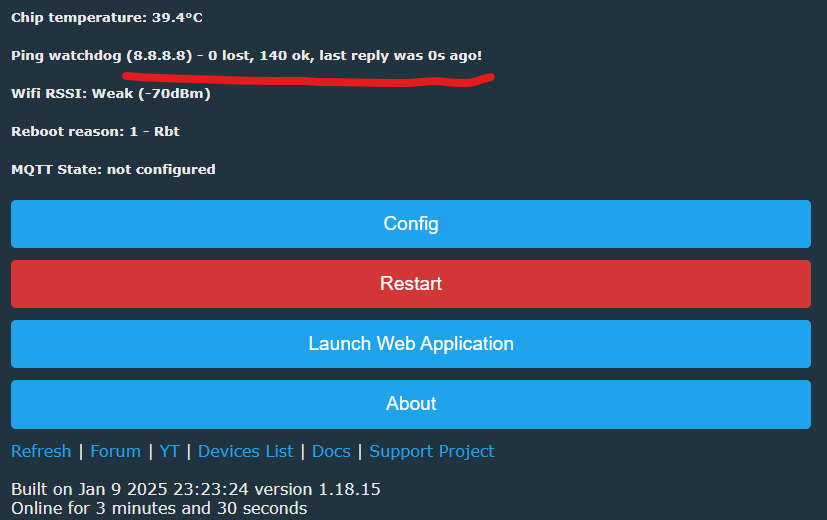The height and width of the screenshot is (520, 827).
Task: Open the About page
Action: pos(411,404)
